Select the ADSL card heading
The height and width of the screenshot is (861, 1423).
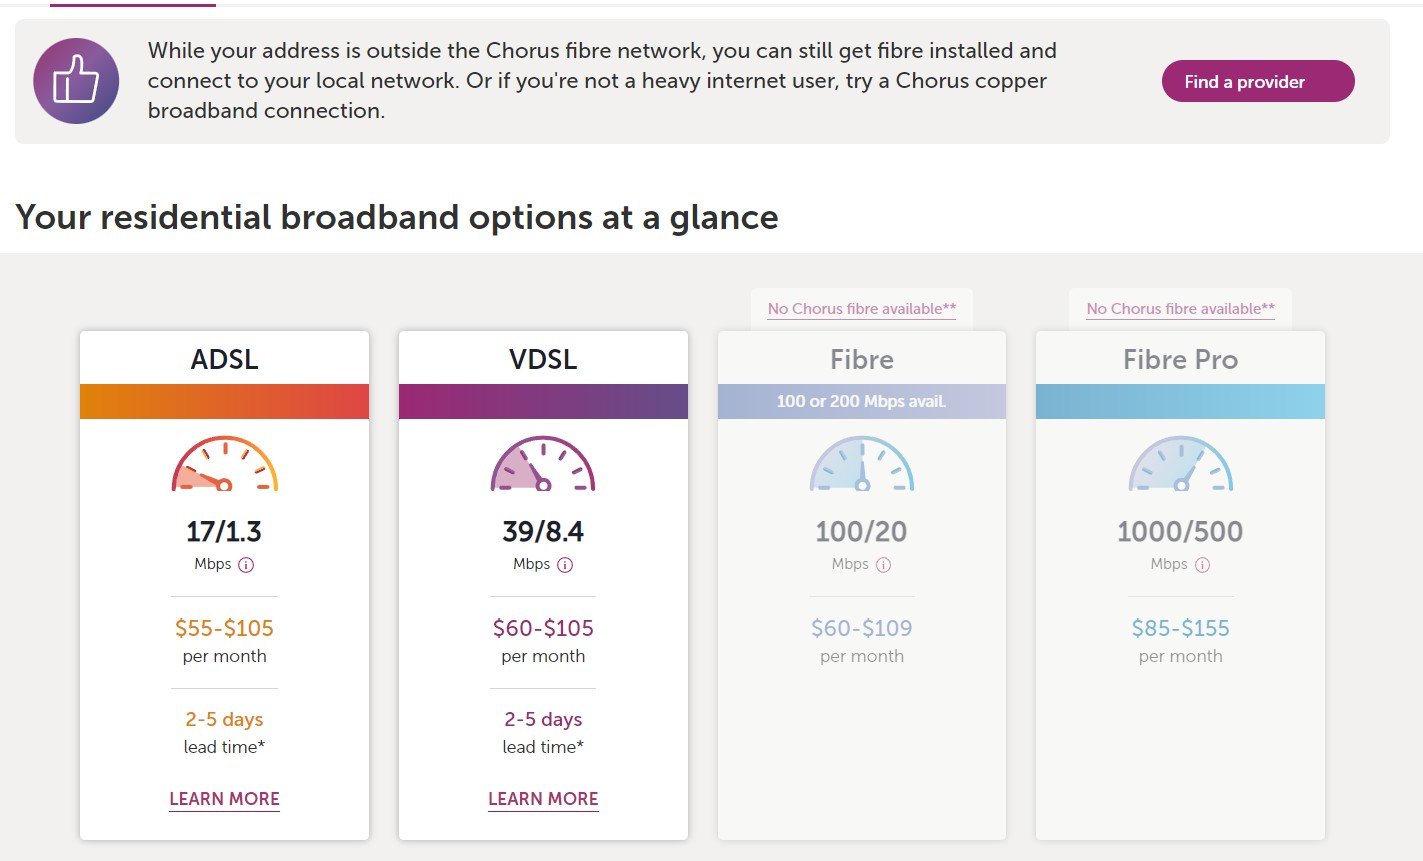(x=225, y=360)
